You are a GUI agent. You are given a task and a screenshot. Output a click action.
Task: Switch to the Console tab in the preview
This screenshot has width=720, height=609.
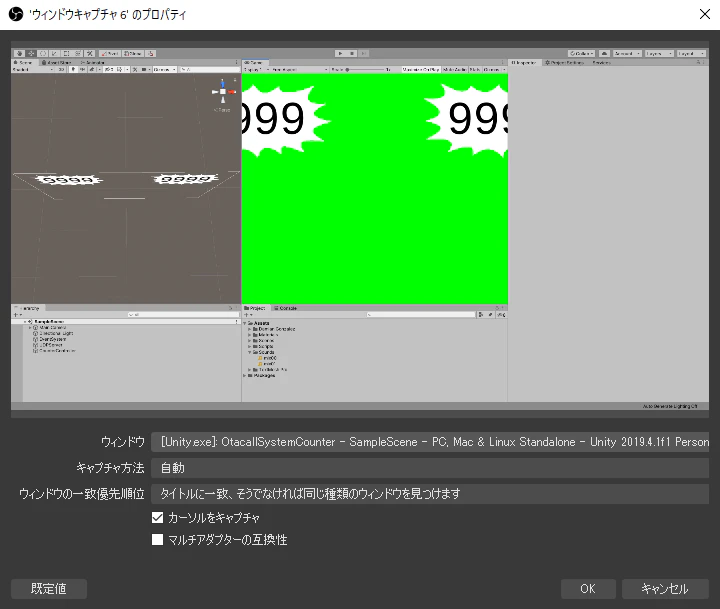[285, 308]
